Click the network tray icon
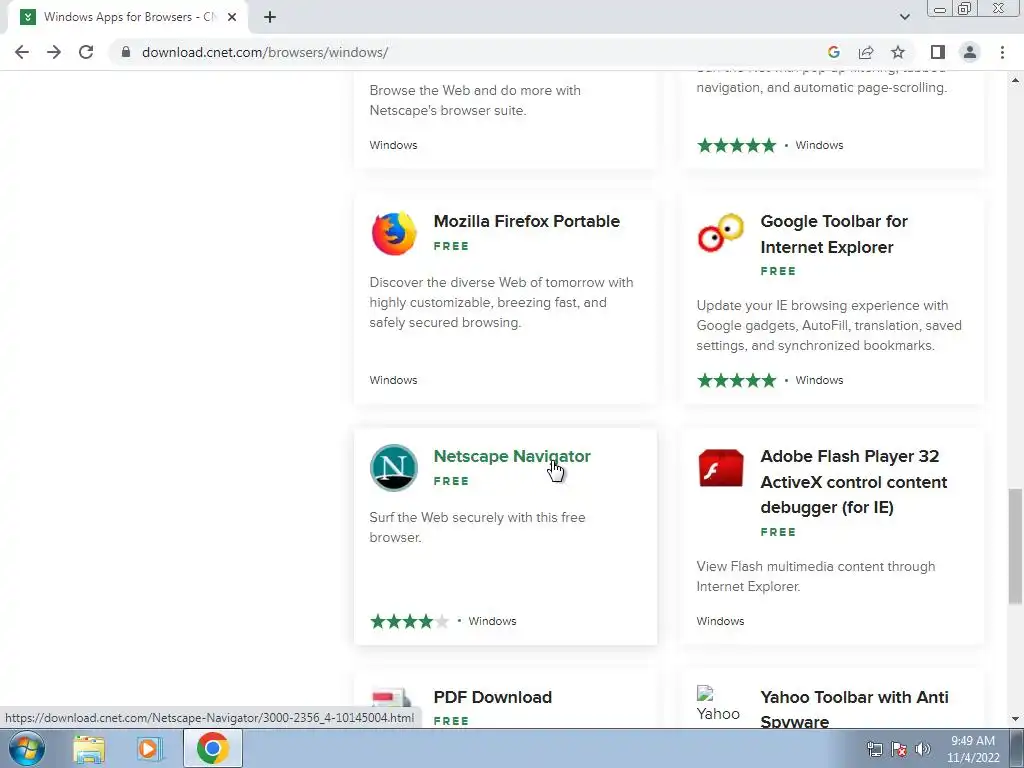1024x768 pixels. tap(874, 750)
